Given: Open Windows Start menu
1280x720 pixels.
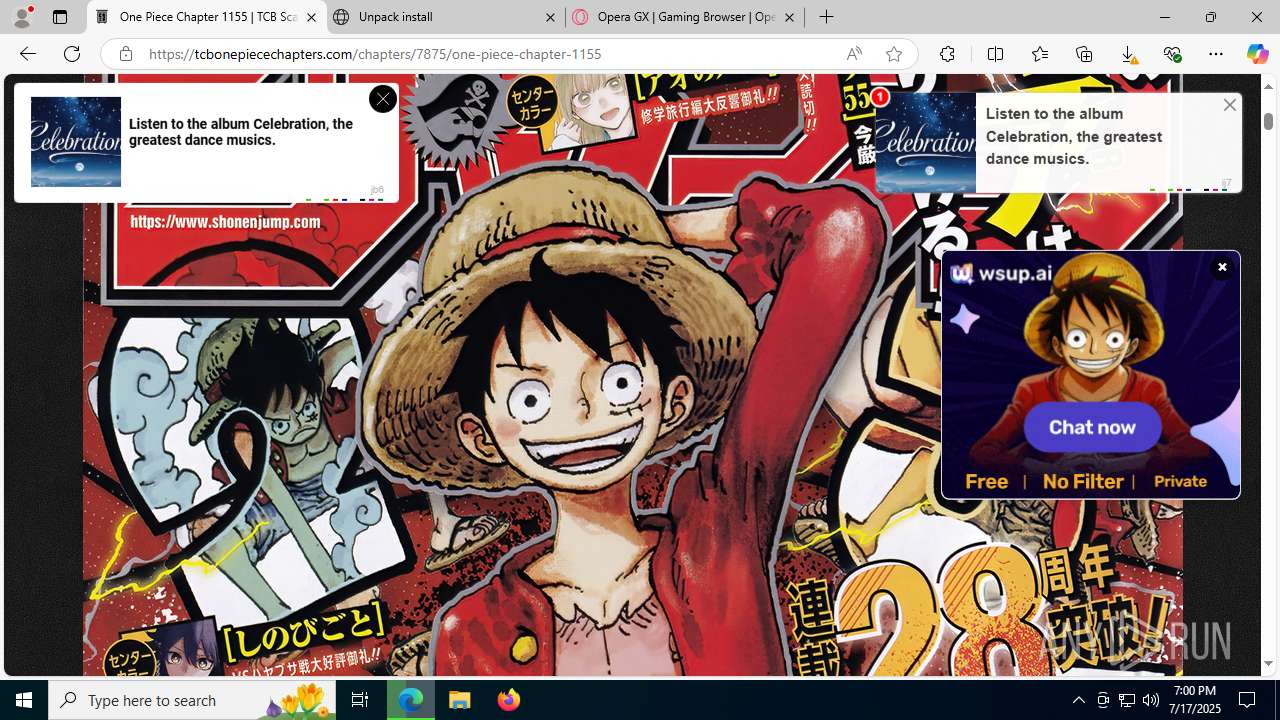Looking at the screenshot, I should 24,700.
